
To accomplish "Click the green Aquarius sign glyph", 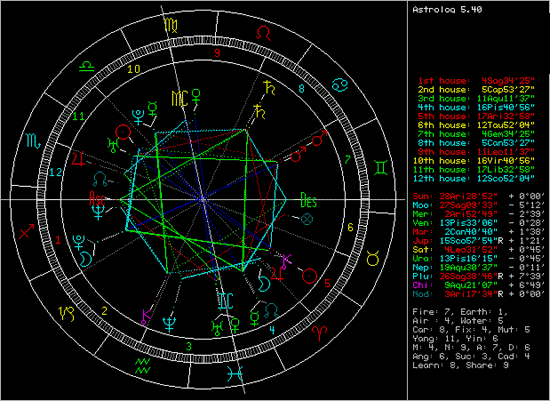I will 143,366.
